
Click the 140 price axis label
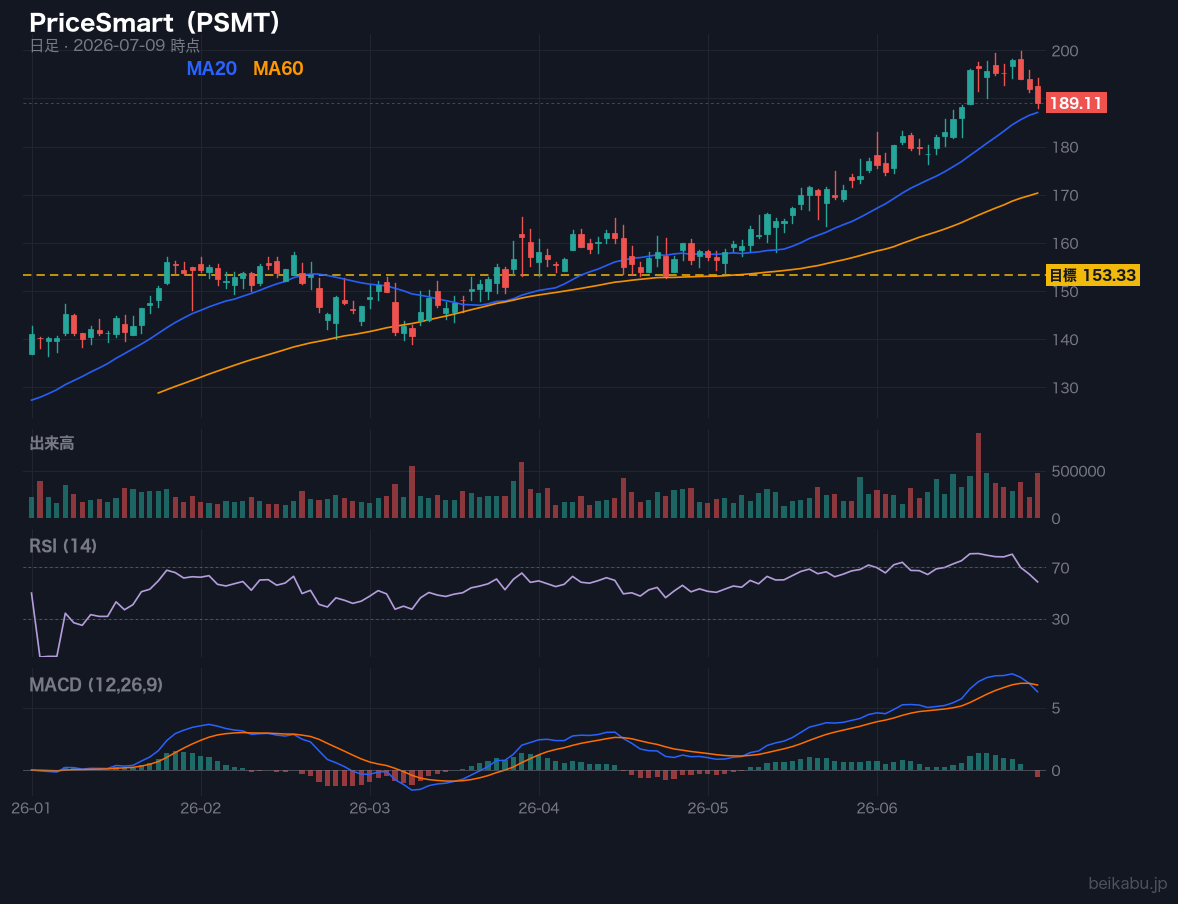pyautogui.click(x=1065, y=340)
